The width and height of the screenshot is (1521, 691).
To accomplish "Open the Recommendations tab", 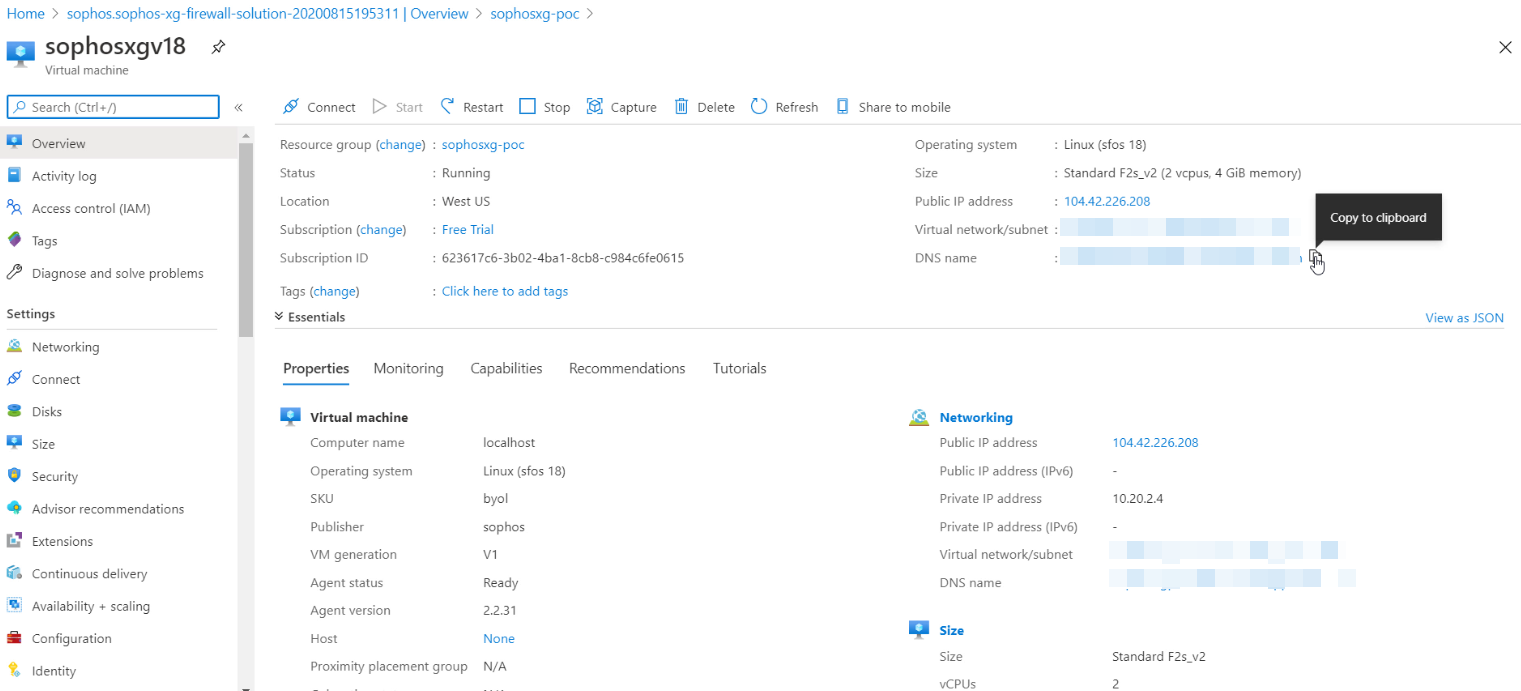I will pos(627,368).
